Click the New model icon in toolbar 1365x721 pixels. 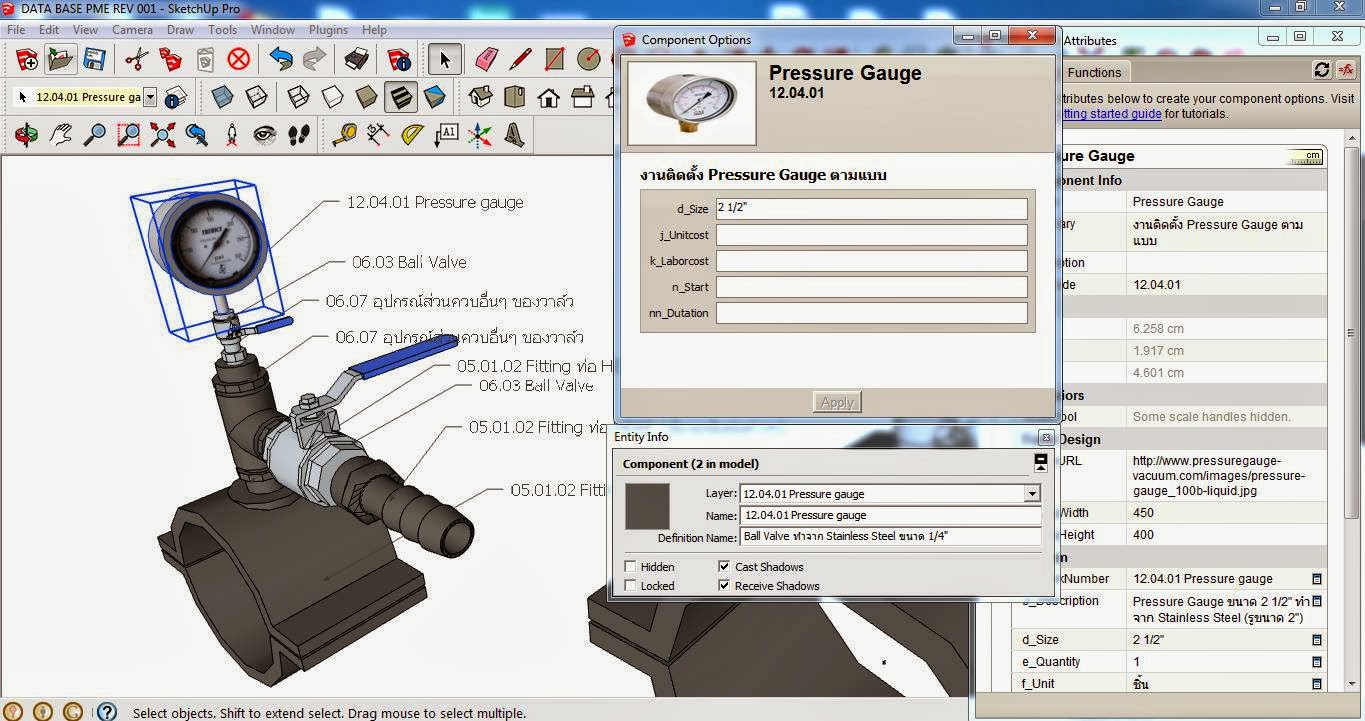(x=27, y=60)
